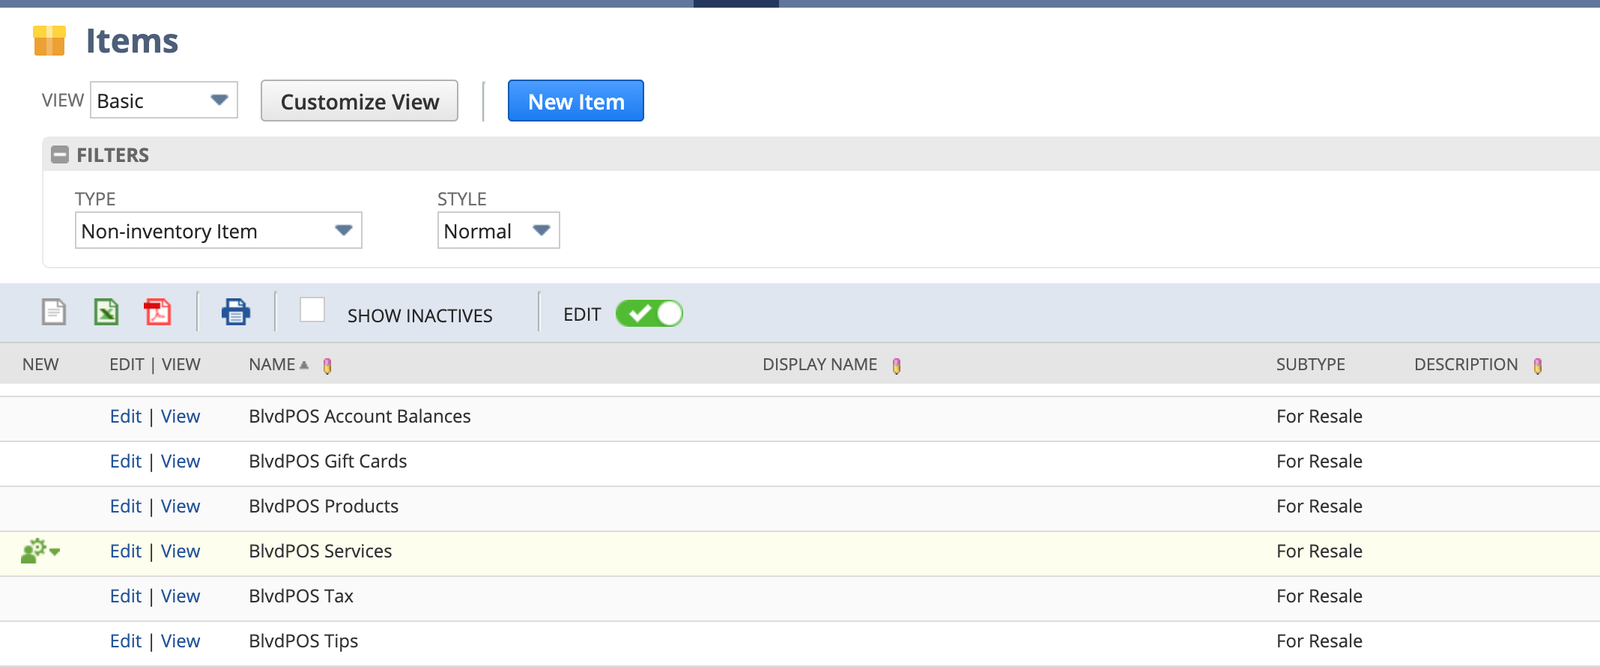Click the ascending sort arrow on NAME column

pos(304,365)
